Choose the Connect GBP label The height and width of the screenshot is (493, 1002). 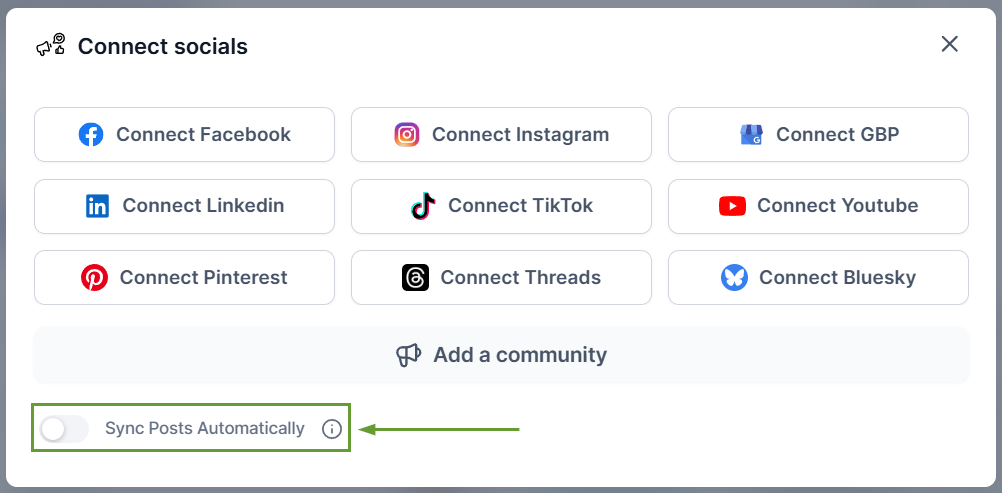(837, 135)
